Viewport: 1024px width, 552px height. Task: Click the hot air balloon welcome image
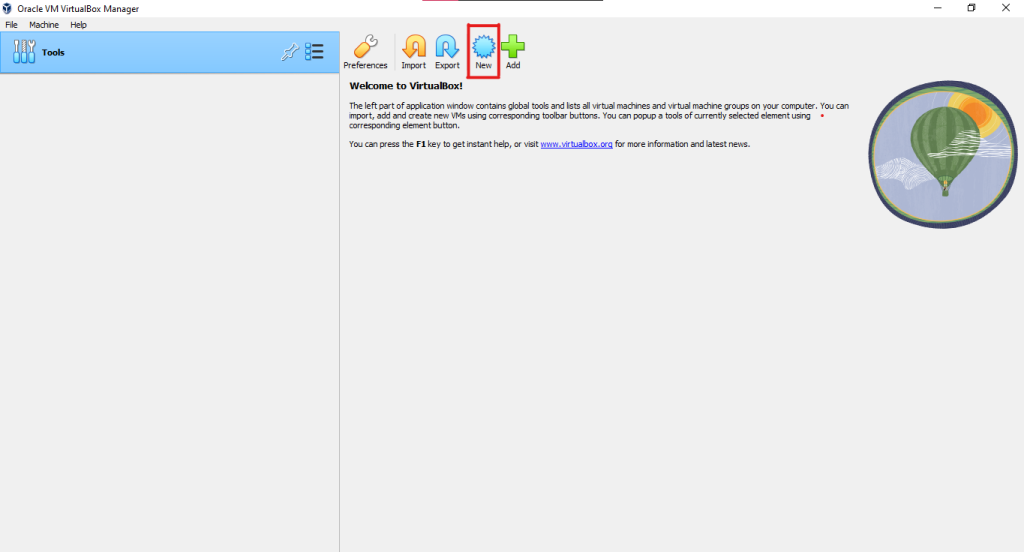[942, 154]
